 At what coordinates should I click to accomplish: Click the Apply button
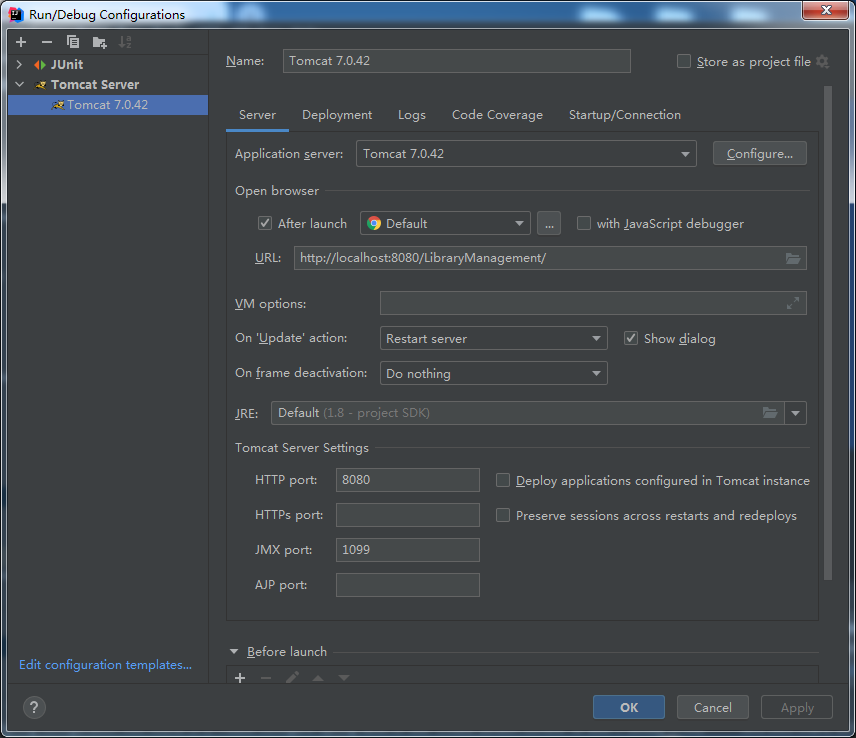tap(797, 707)
